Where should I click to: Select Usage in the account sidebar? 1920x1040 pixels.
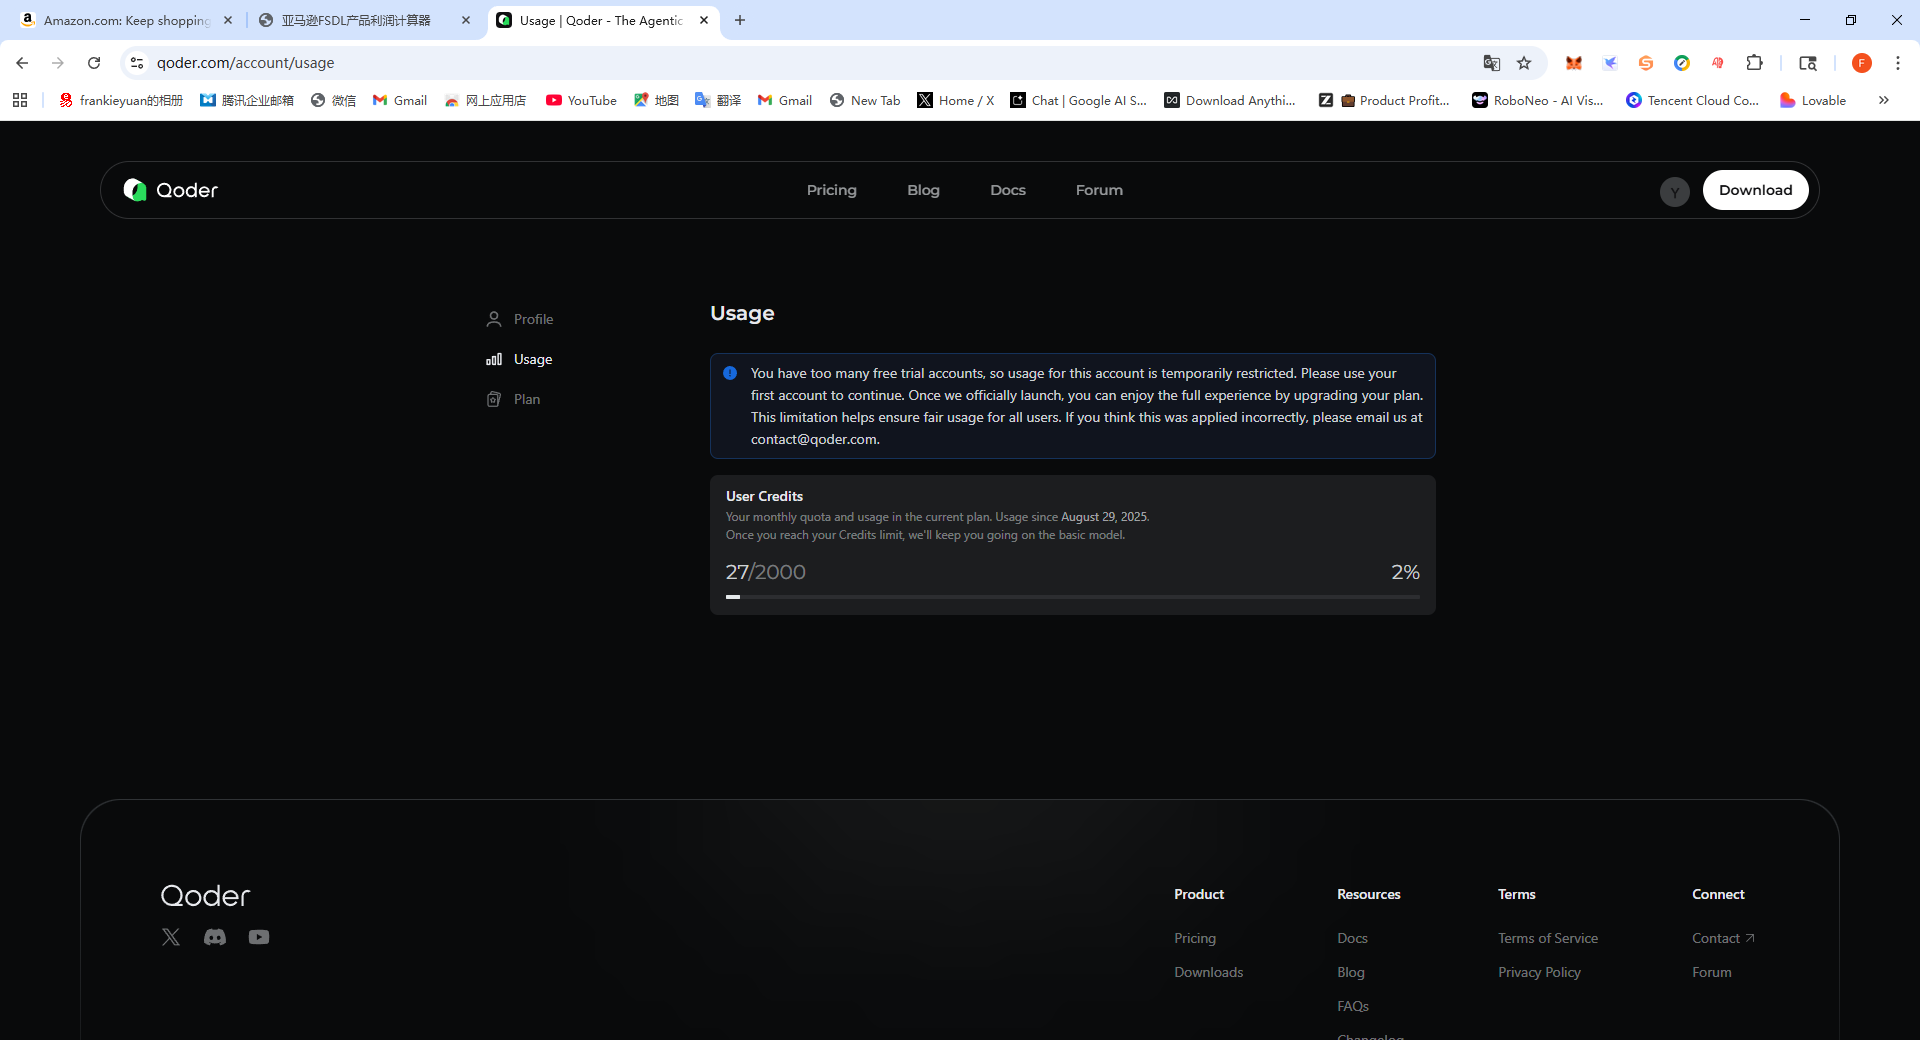click(x=519, y=359)
